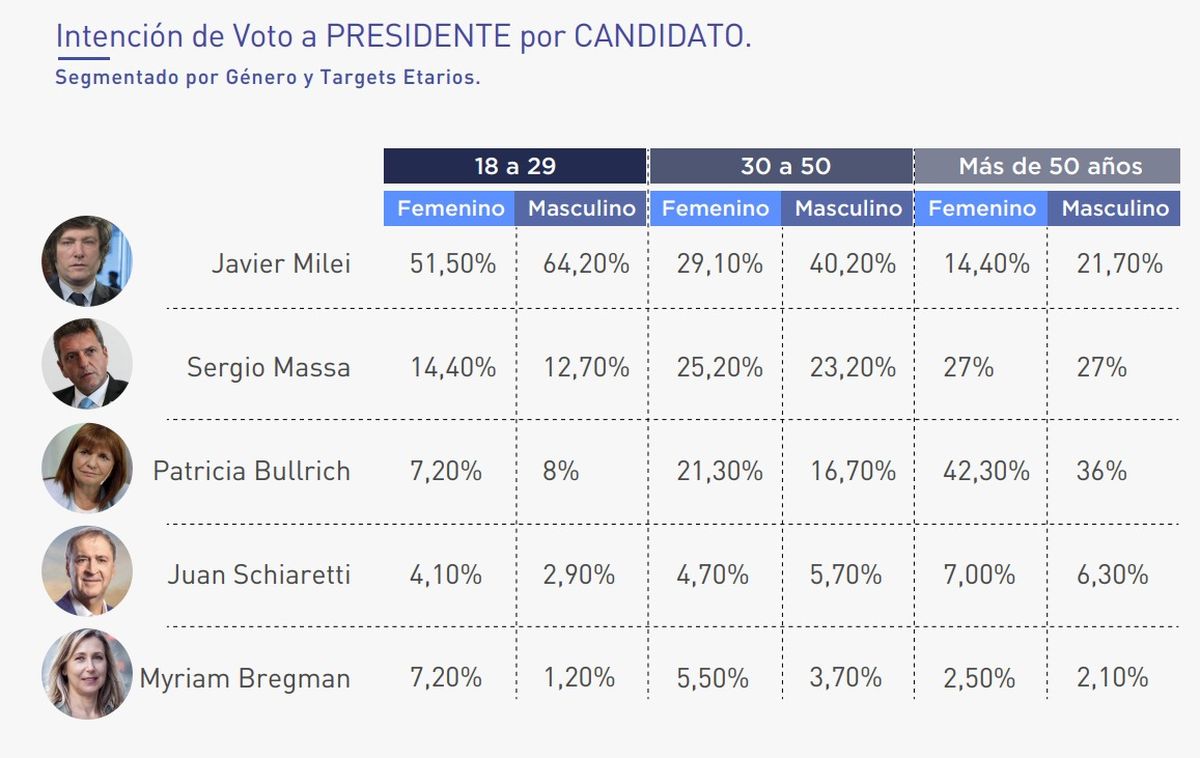Select the 64,20% value cell
Viewport: 1200px width, 758px height.
click(x=586, y=264)
